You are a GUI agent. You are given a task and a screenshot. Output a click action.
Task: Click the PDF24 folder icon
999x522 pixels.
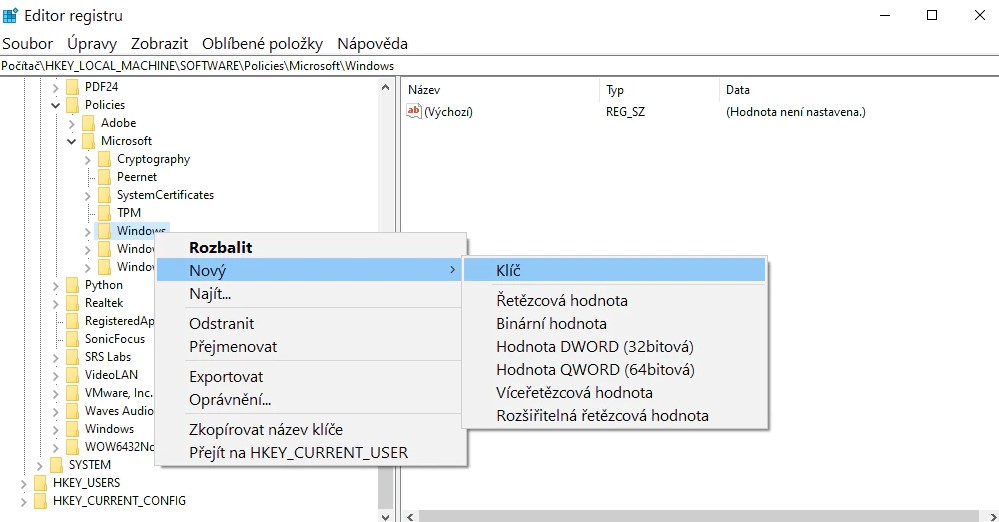(73, 87)
